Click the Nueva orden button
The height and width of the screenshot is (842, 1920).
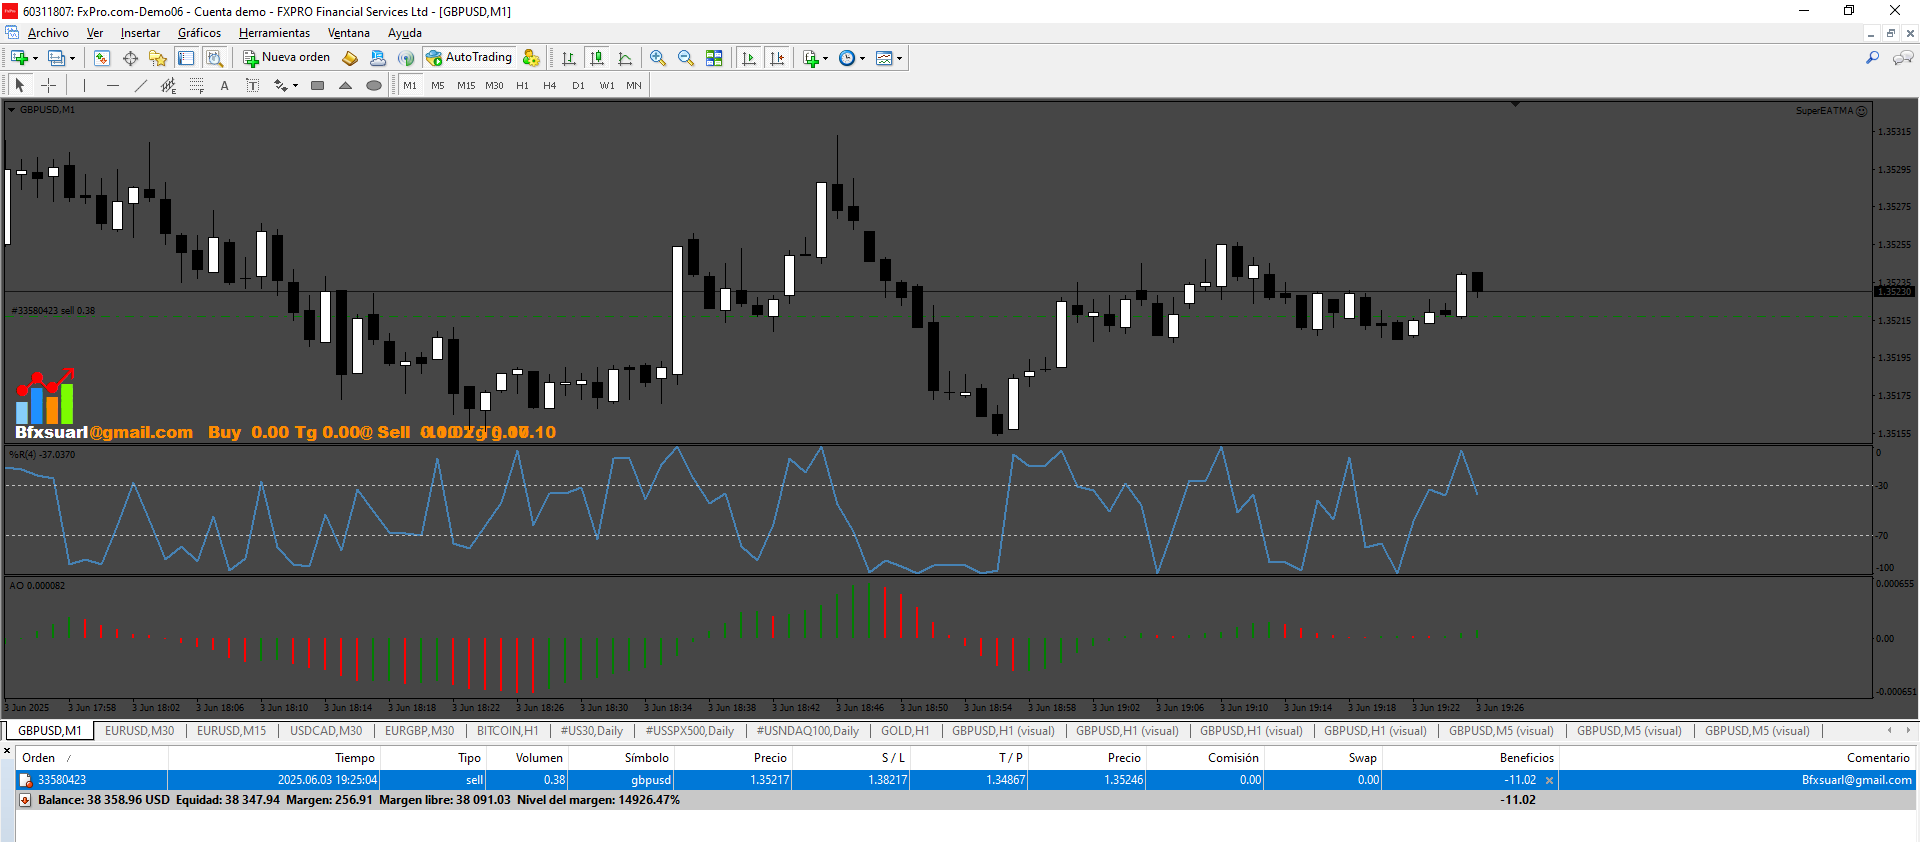286,58
